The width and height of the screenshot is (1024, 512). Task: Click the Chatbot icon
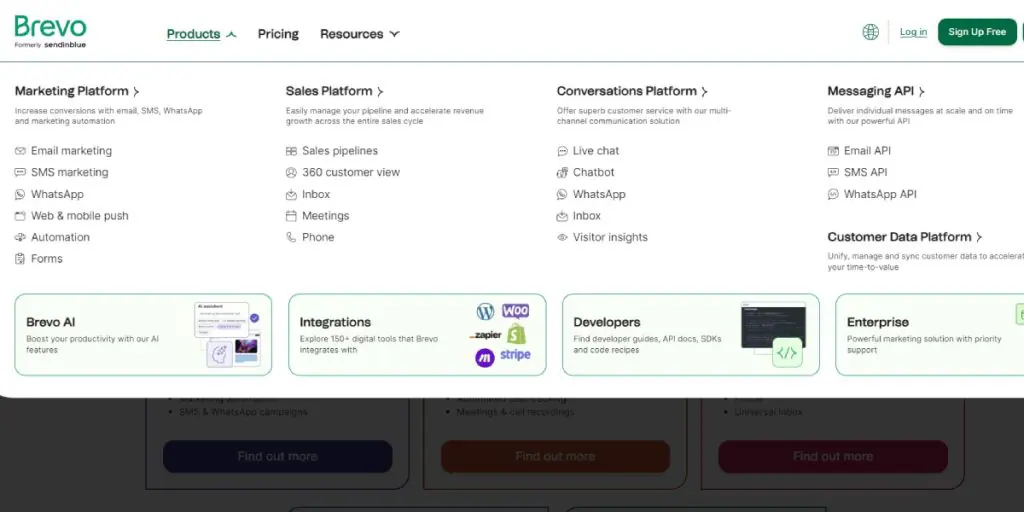(x=563, y=172)
